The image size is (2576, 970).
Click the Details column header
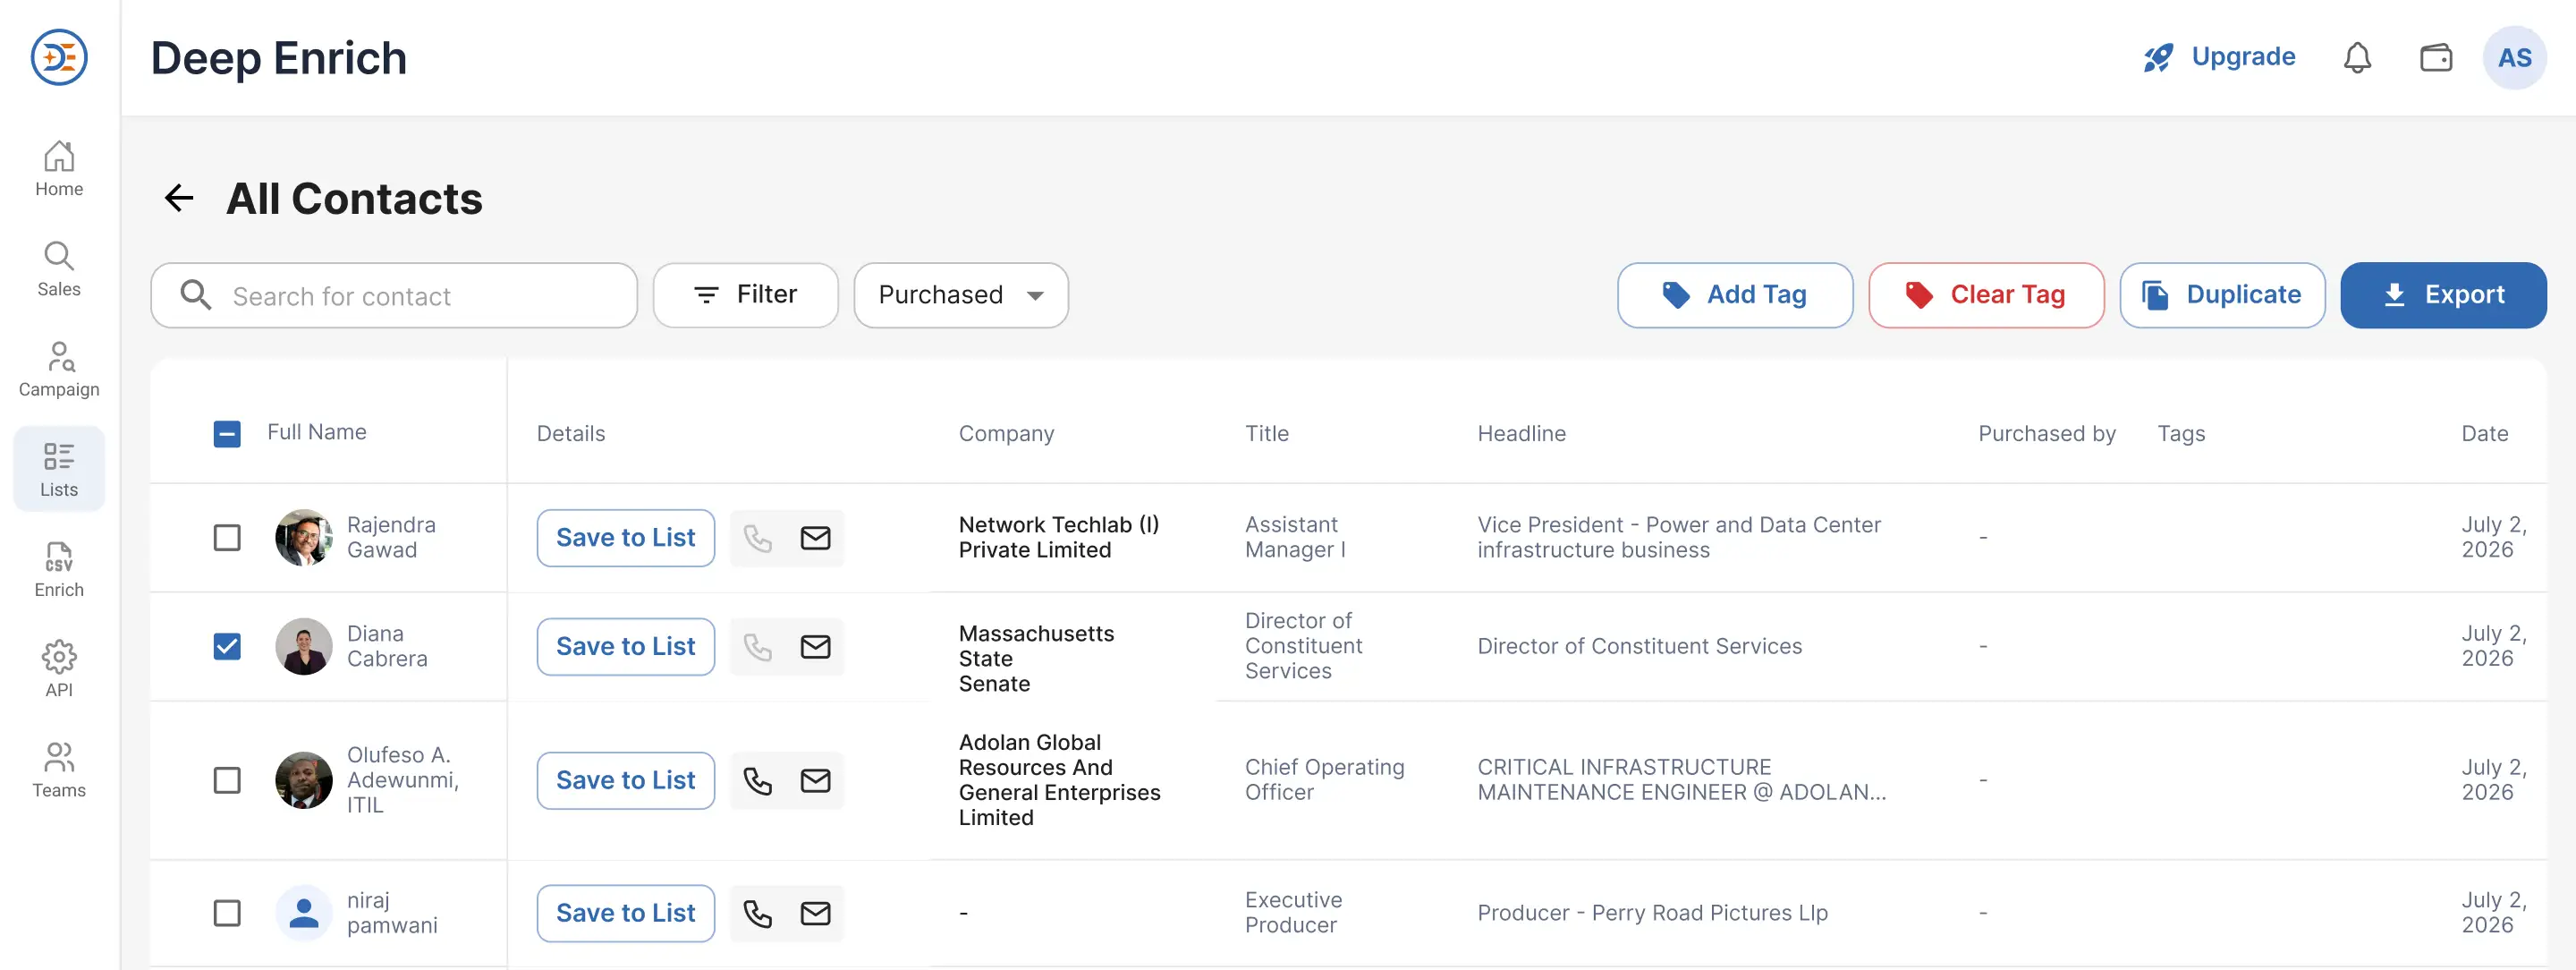(x=571, y=434)
